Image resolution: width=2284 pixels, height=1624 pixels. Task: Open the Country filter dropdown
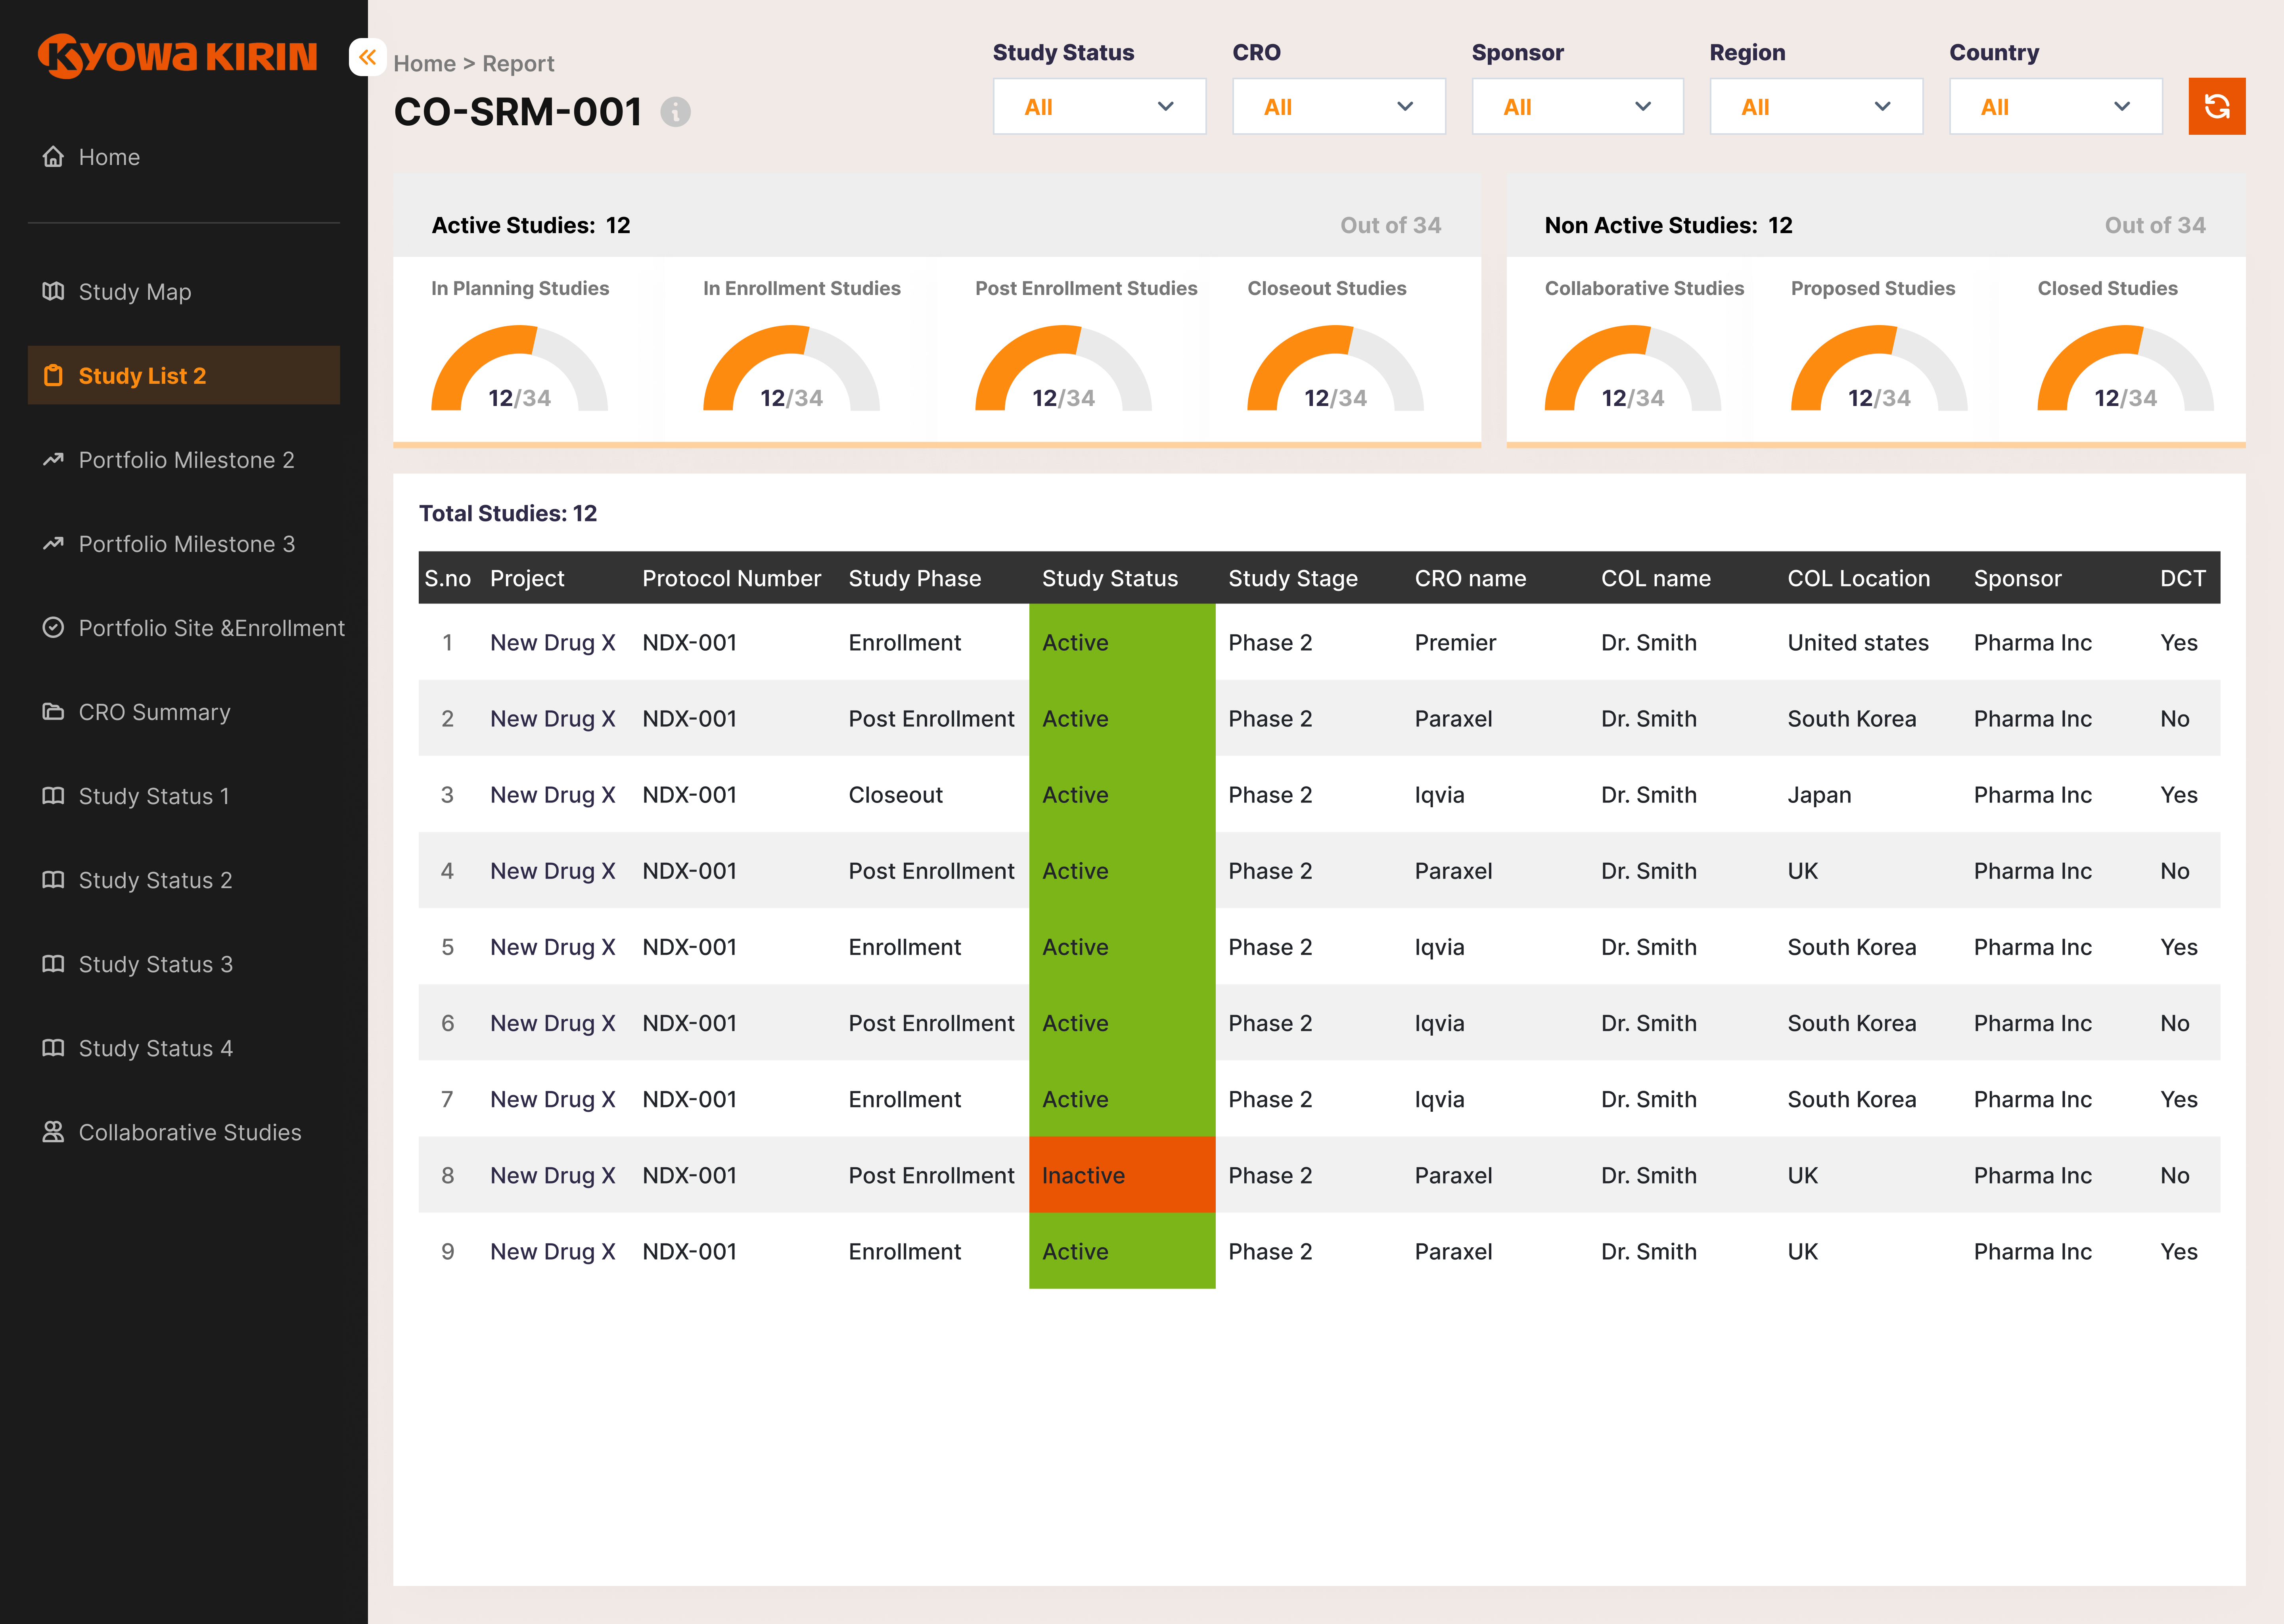[x=2056, y=106]
